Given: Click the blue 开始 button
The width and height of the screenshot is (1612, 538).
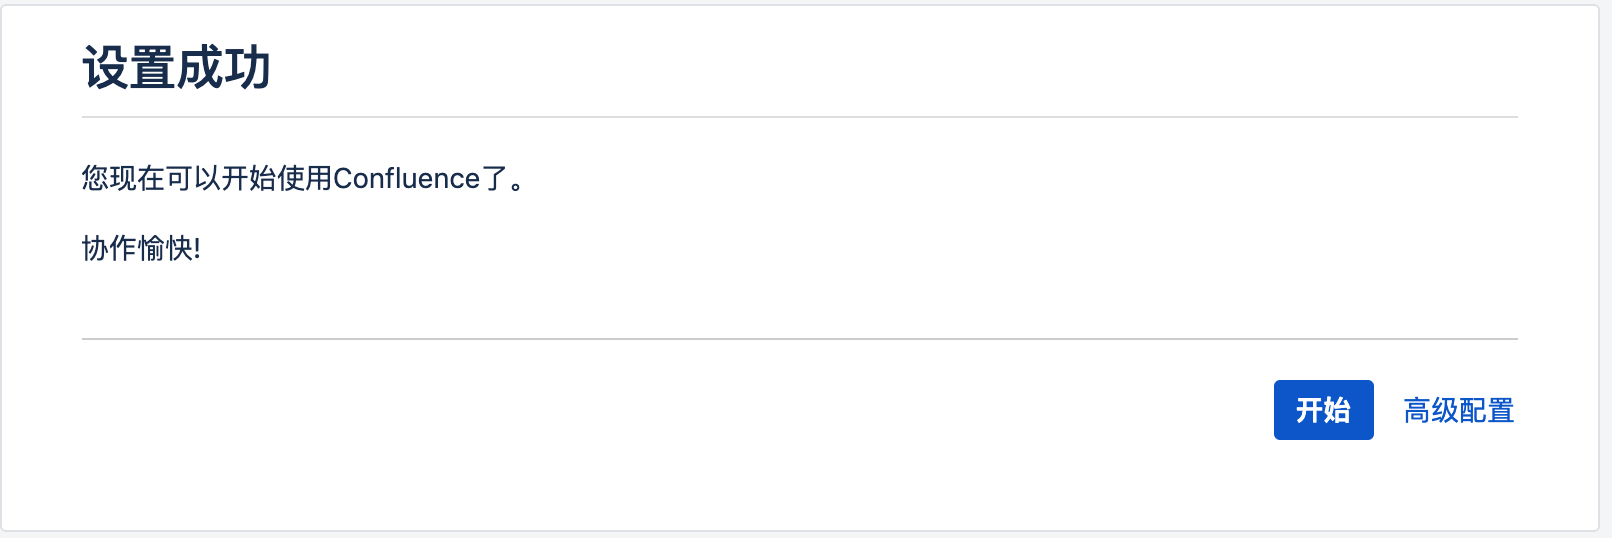Looking at the screenshot, I should click(x=1323, y=410).
